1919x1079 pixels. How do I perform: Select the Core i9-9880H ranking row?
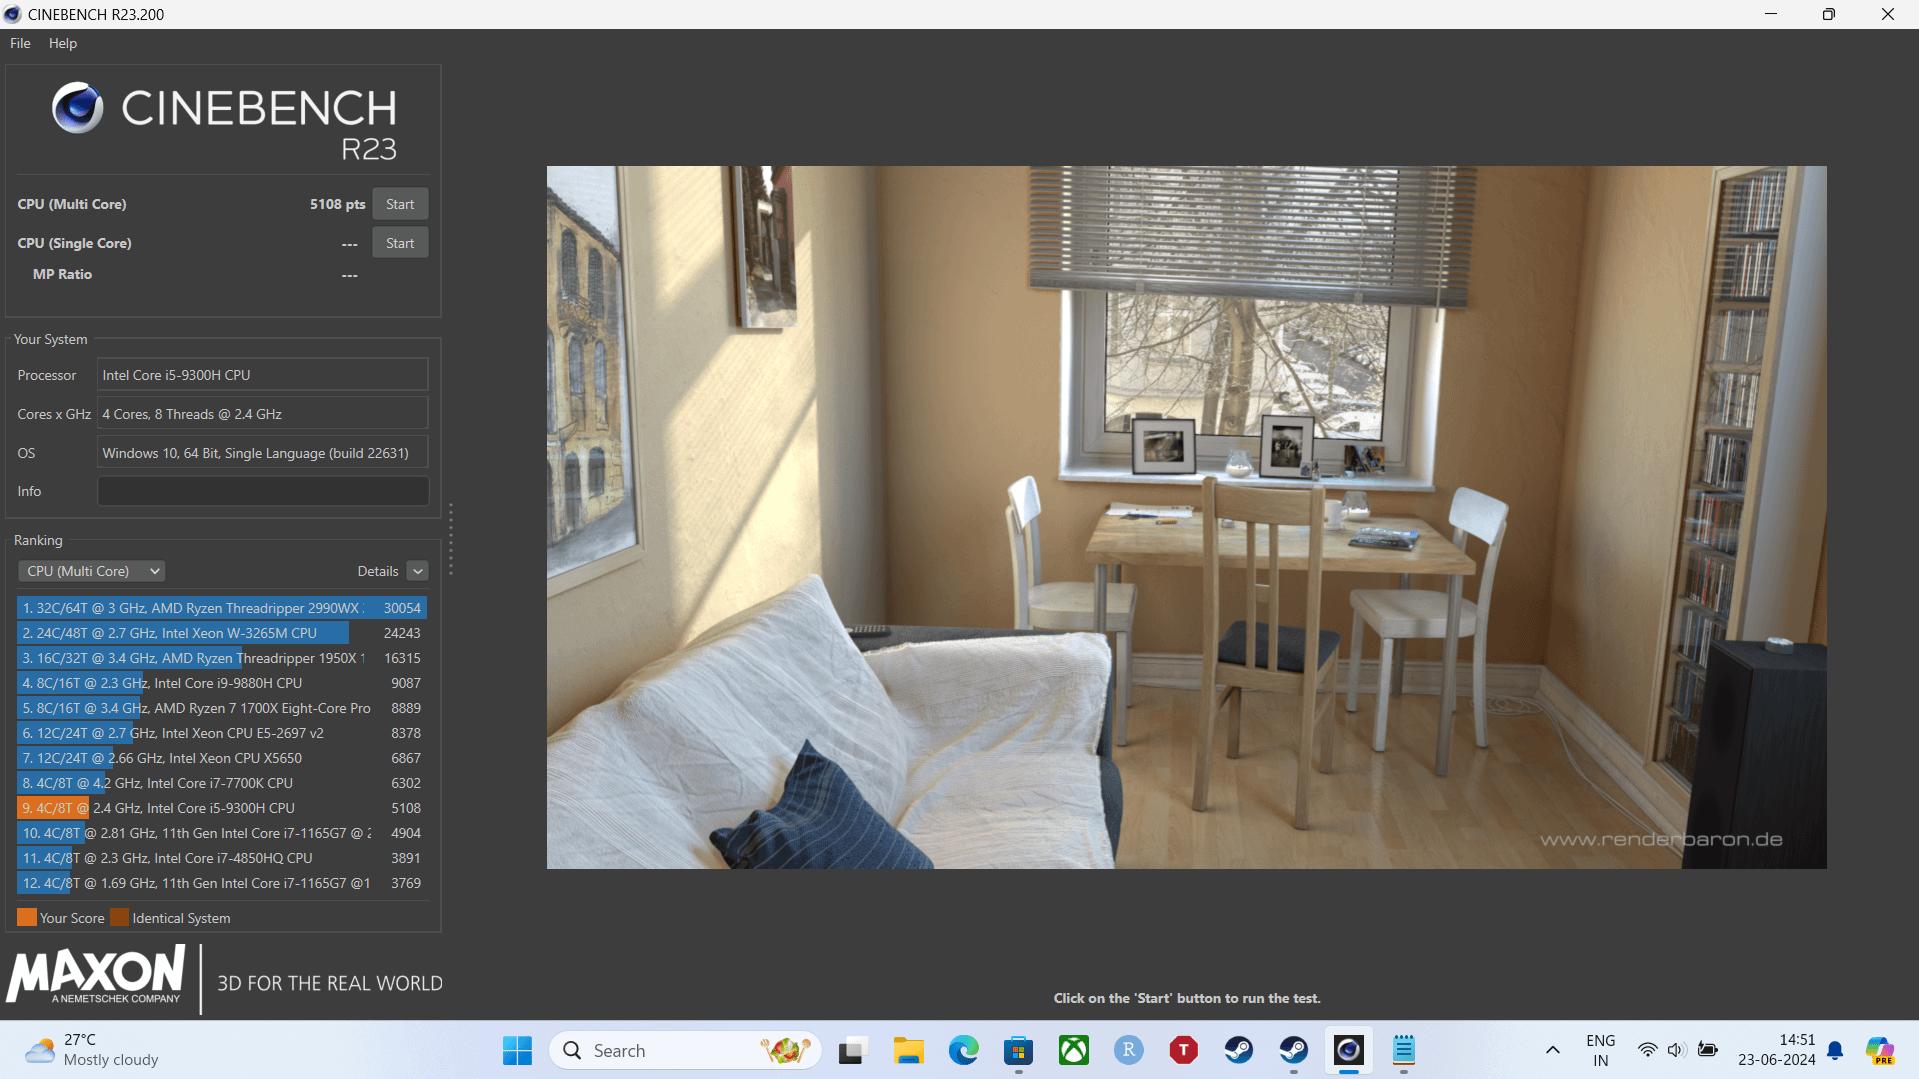tap(222, 683)
